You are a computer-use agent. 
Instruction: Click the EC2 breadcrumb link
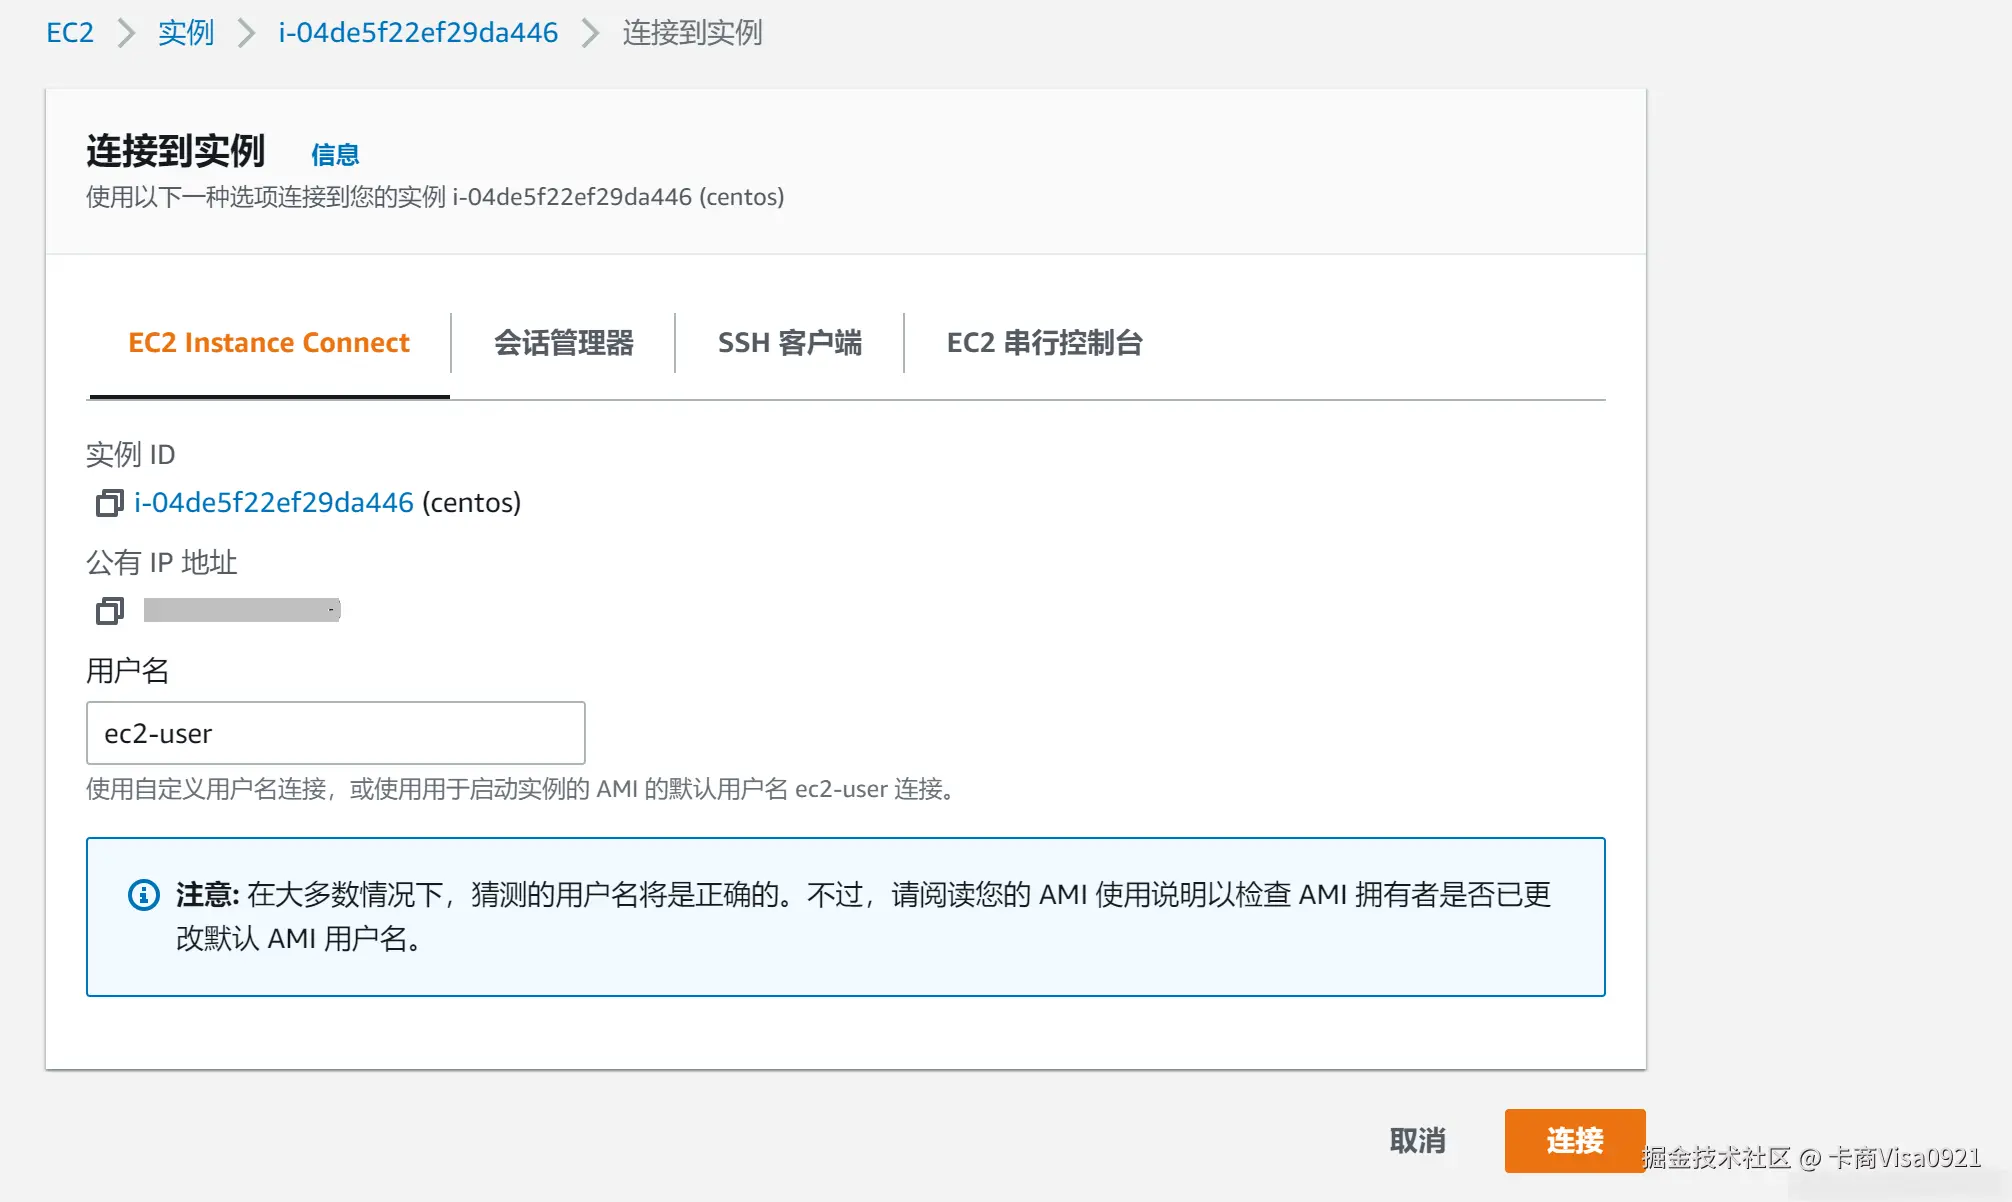click(70, 33)
